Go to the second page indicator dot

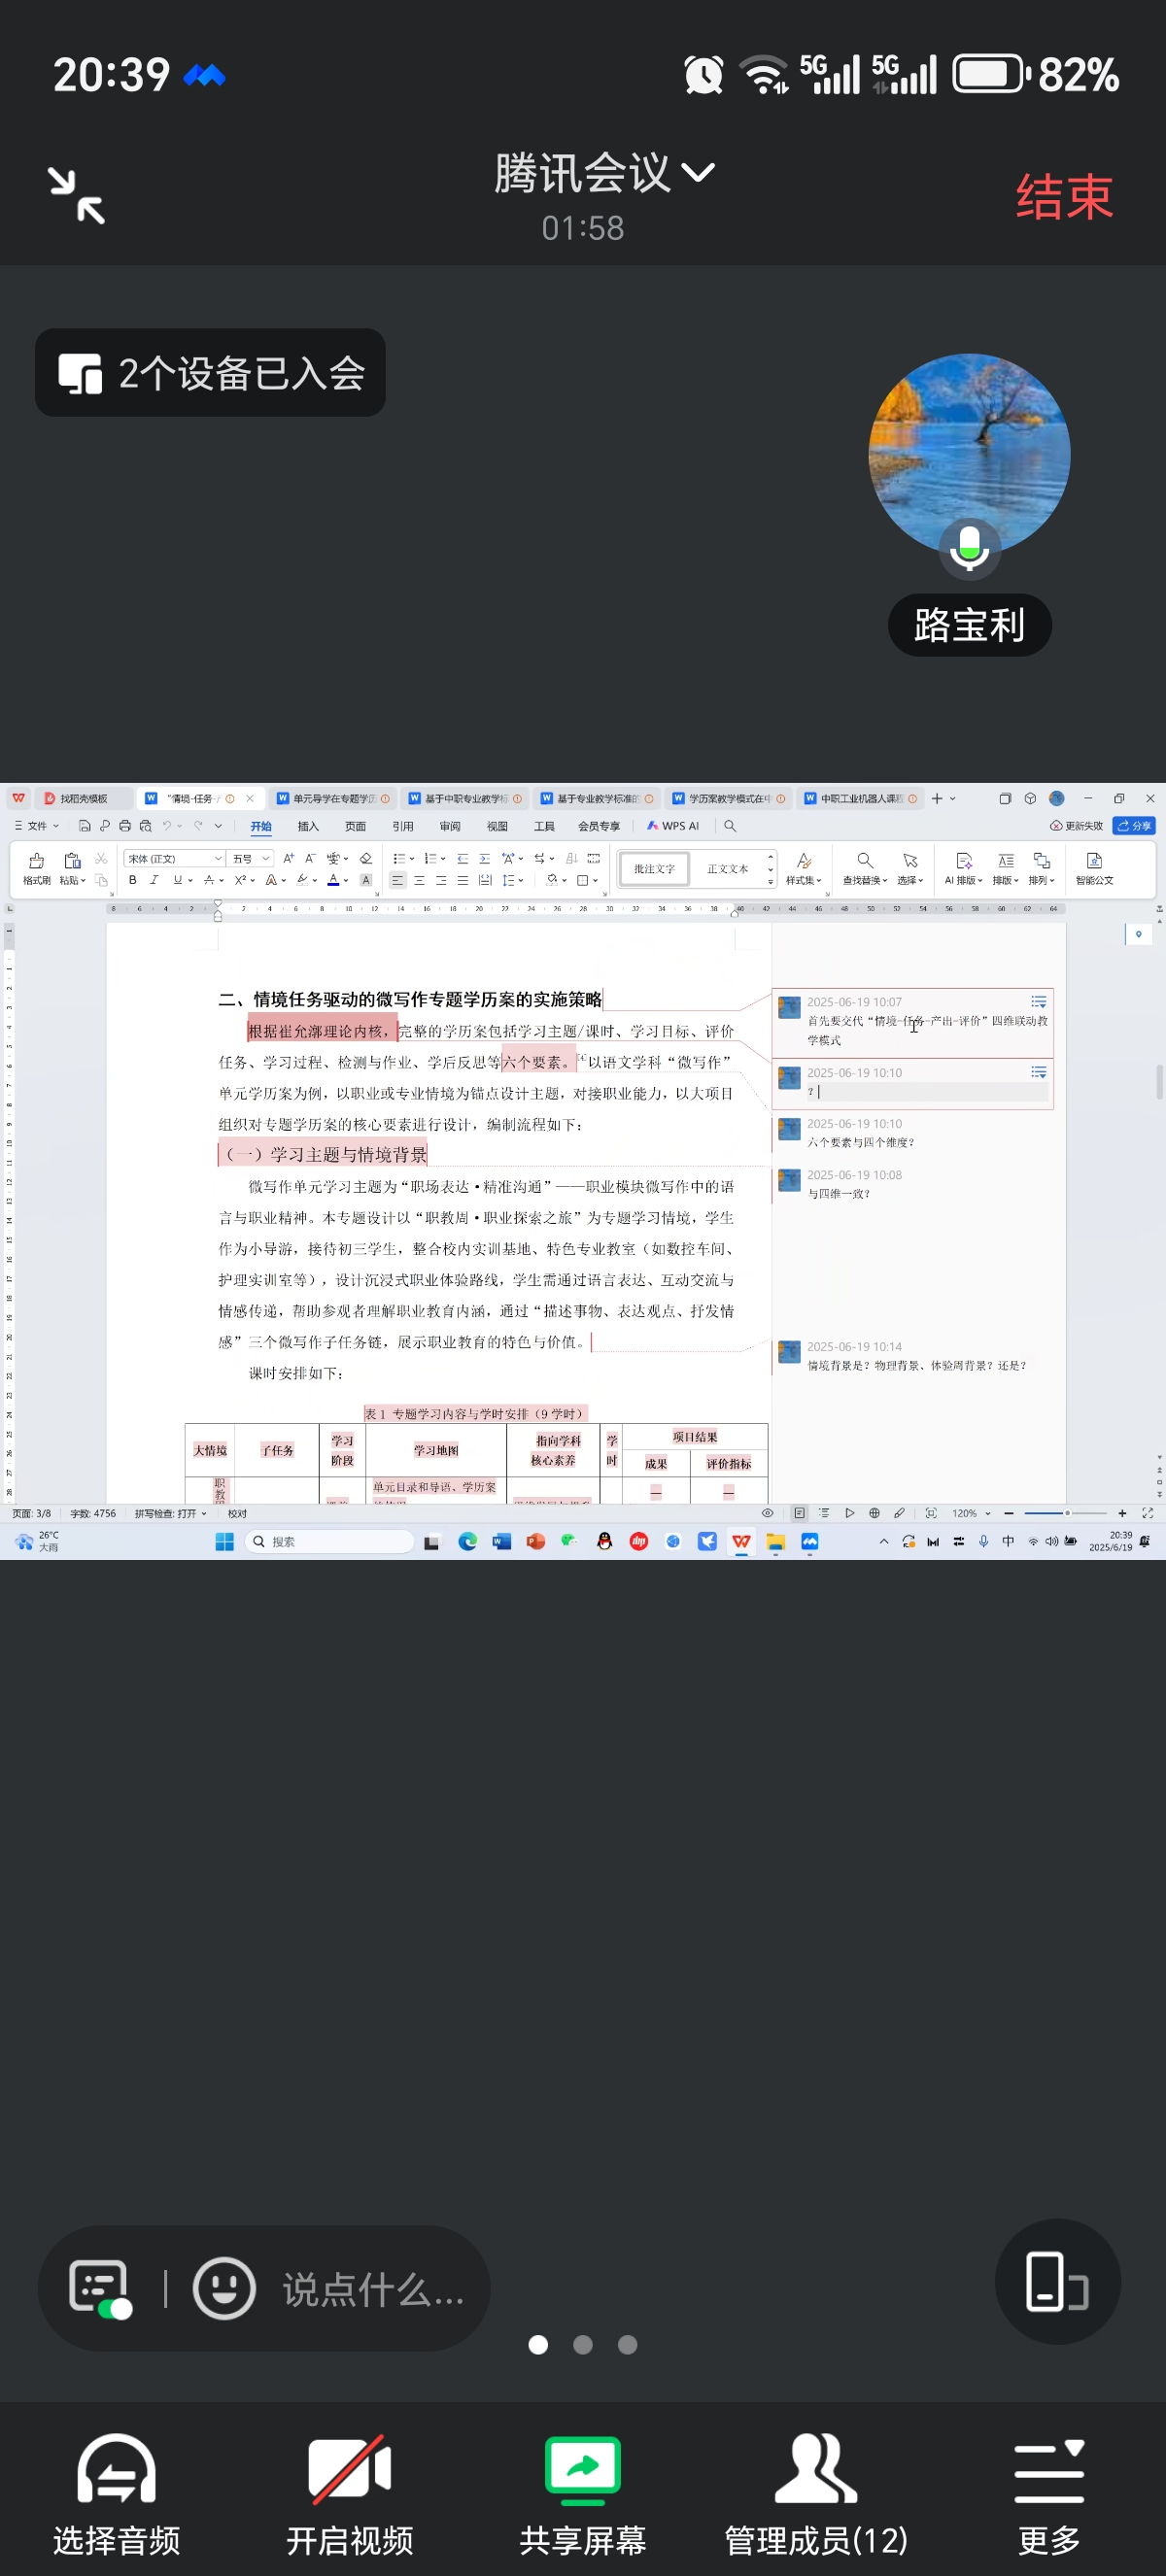point(583,2345)
